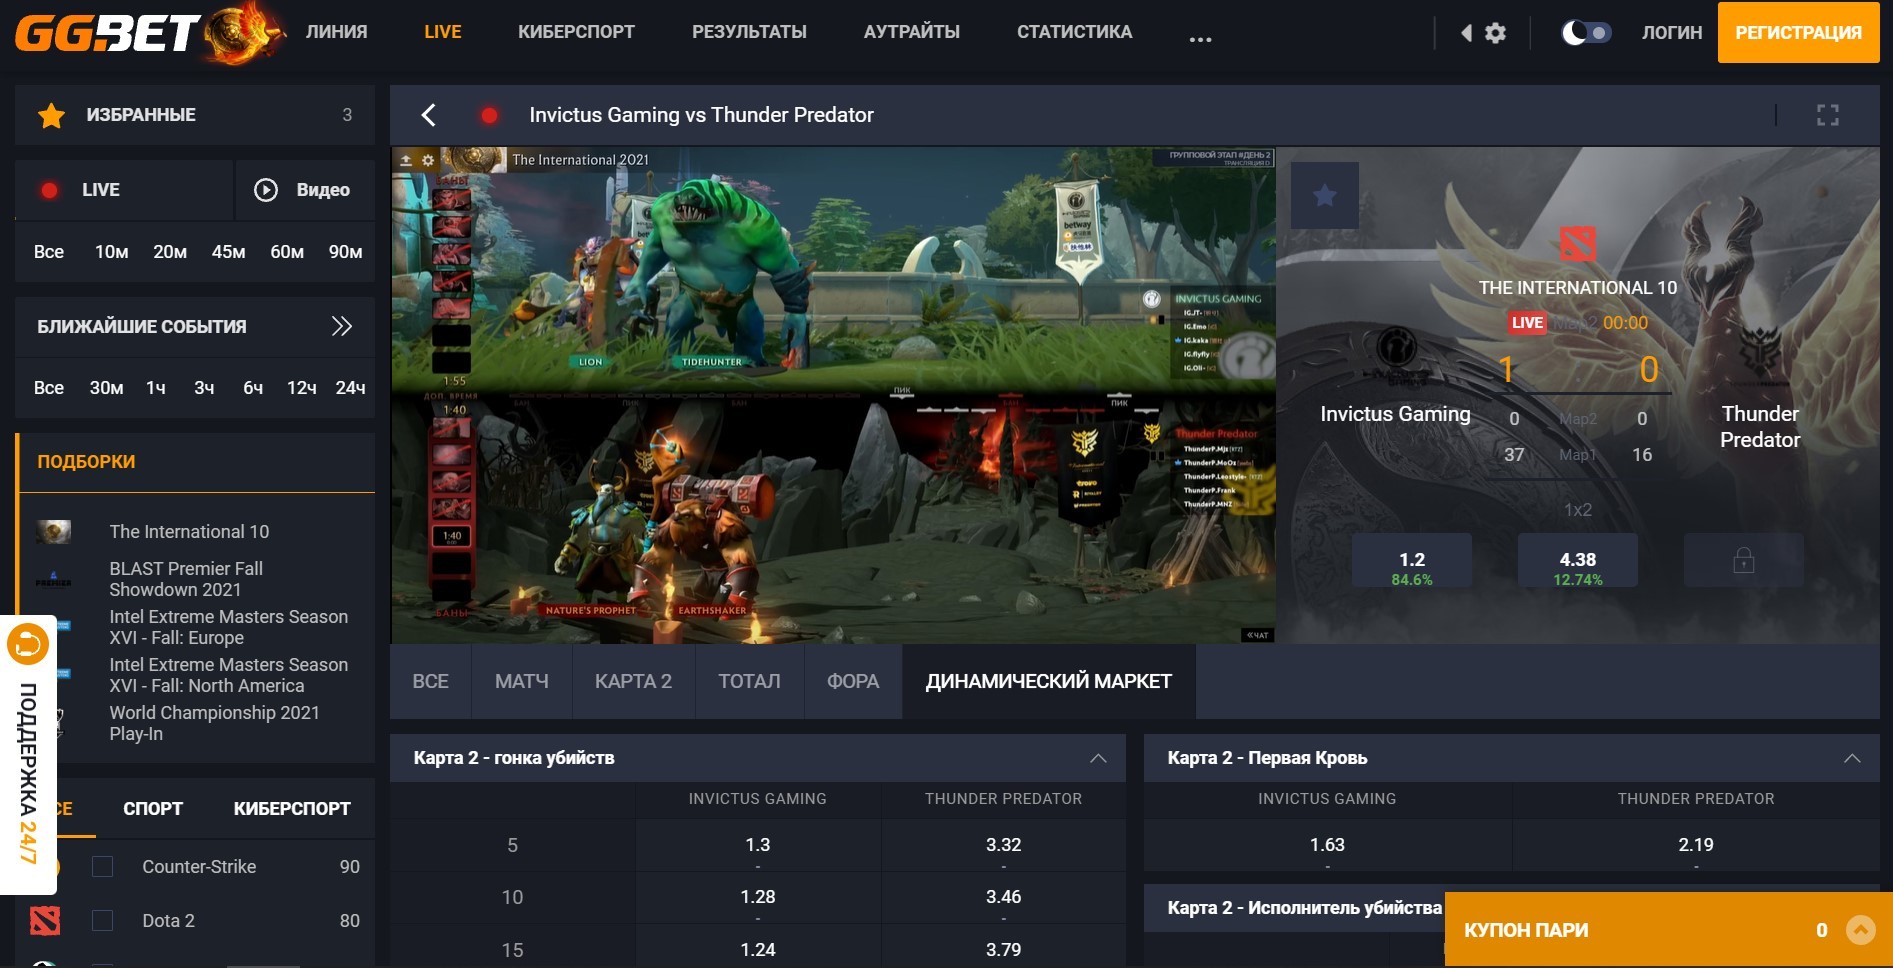The width and height of the screenshot is (1893, 968).
Task: Open Intel Extreme Masters Fall: North America
Action: point(228,675)
